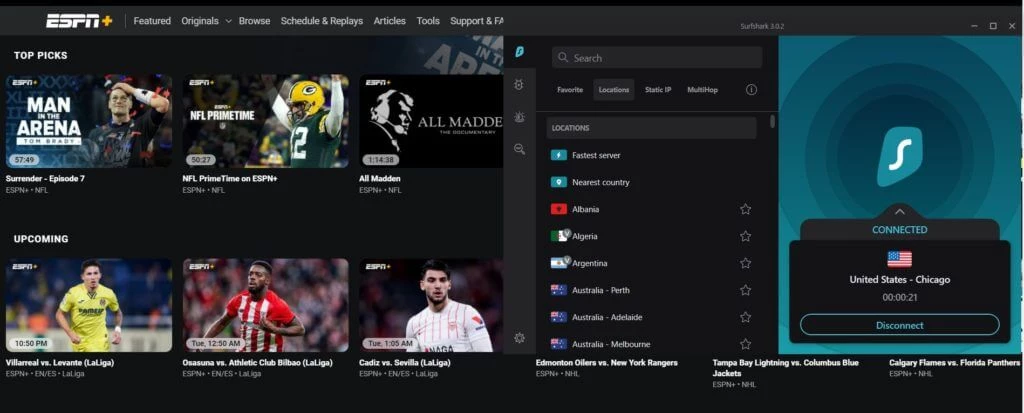The width and height of the screenshot is (1024, 413).
Task: Click the 'Surrender - Episode 7' title
Action: [45, 178]
